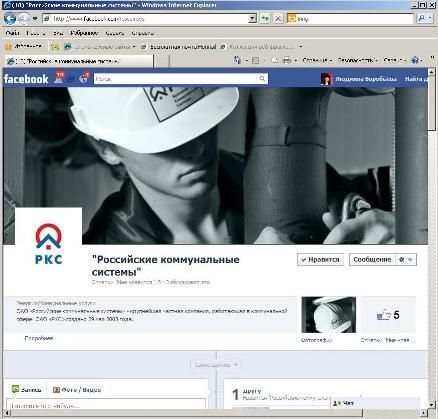Click the vertical scrollbar up arrow
Image resolution: width=438 pixels, height=419 pixels.
tap(431, 71)
